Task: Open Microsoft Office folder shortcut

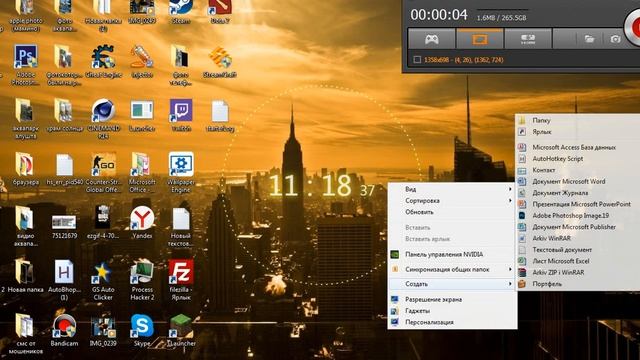Action: coord(142,172)
